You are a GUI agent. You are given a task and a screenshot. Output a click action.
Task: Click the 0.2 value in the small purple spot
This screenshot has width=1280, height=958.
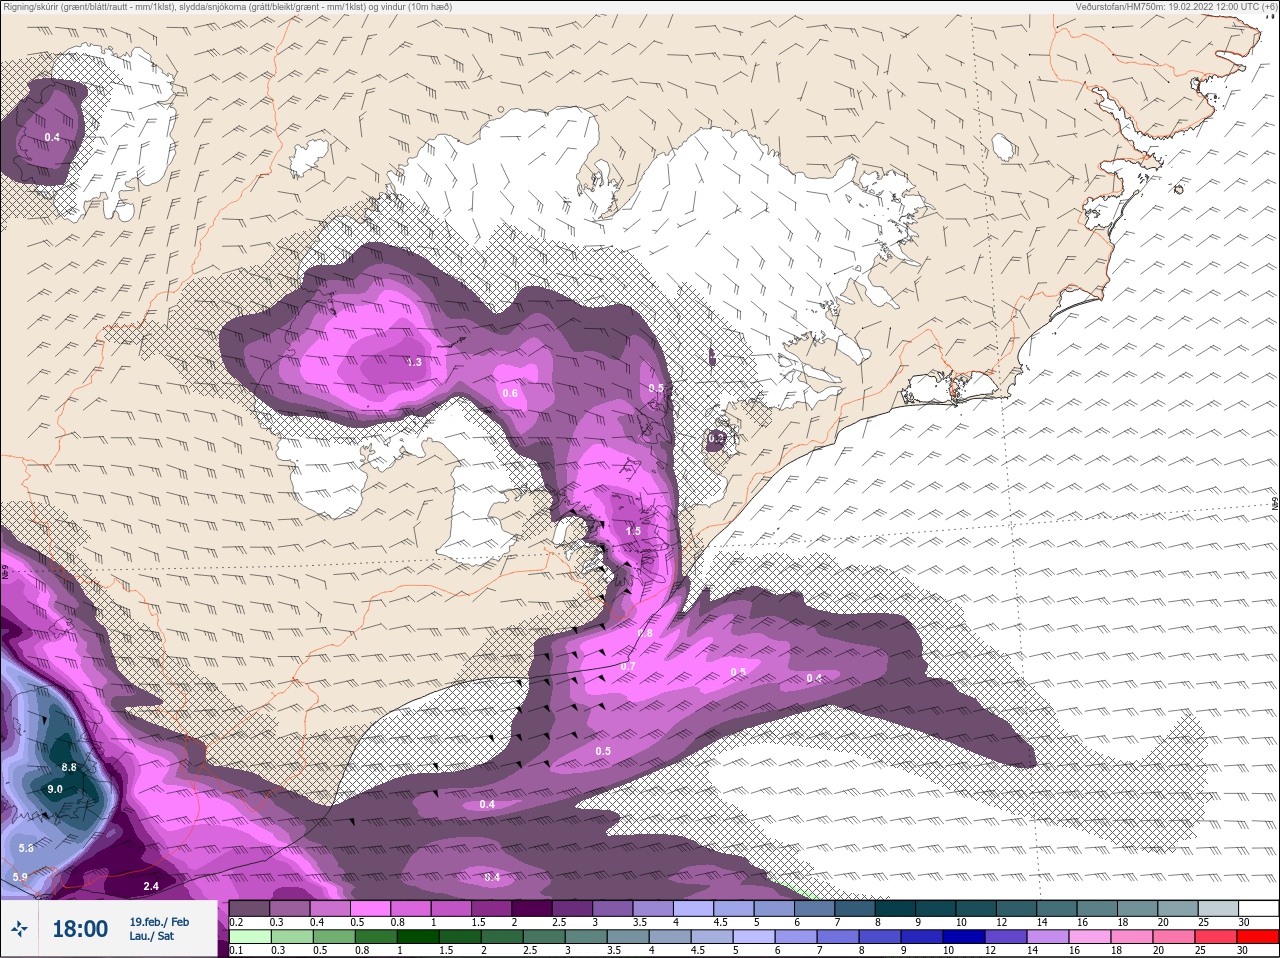tap(716, 438)
